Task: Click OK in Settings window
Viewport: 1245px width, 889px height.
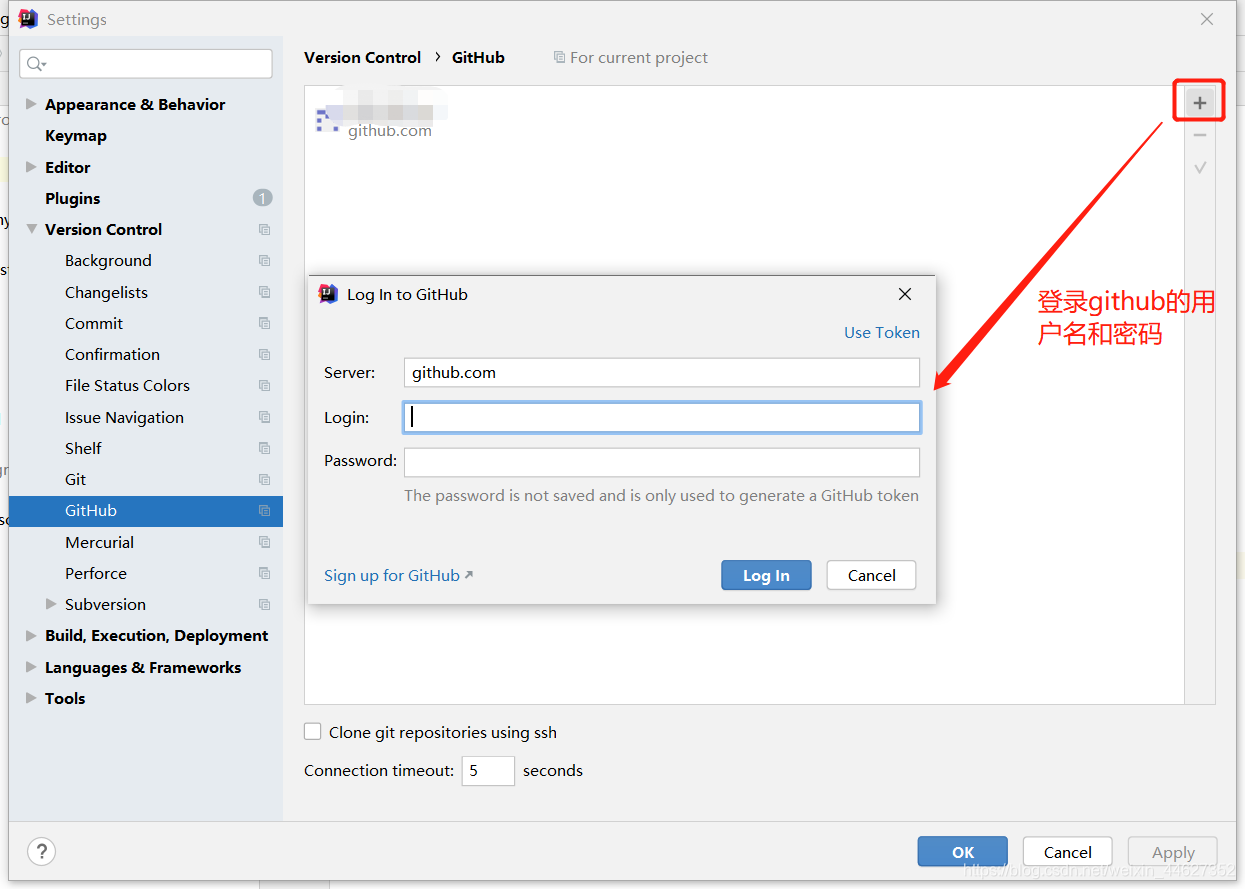Action: coord(962,852)
